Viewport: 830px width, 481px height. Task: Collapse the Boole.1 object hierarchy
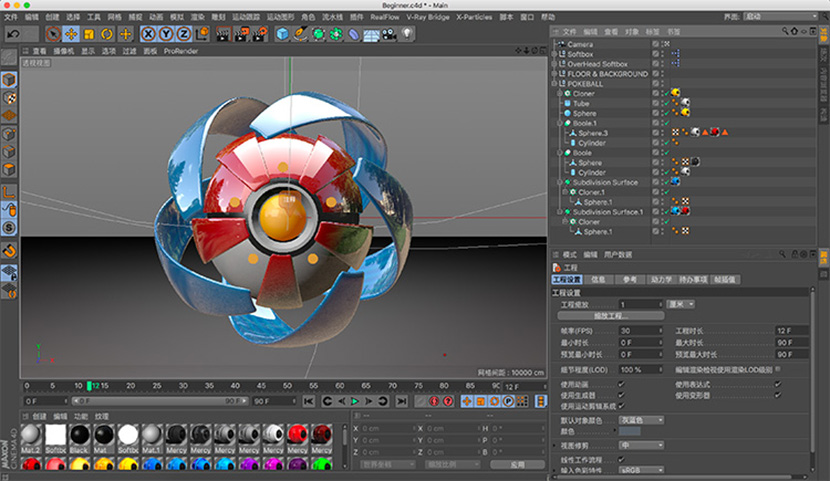click(x=560, y=123)
